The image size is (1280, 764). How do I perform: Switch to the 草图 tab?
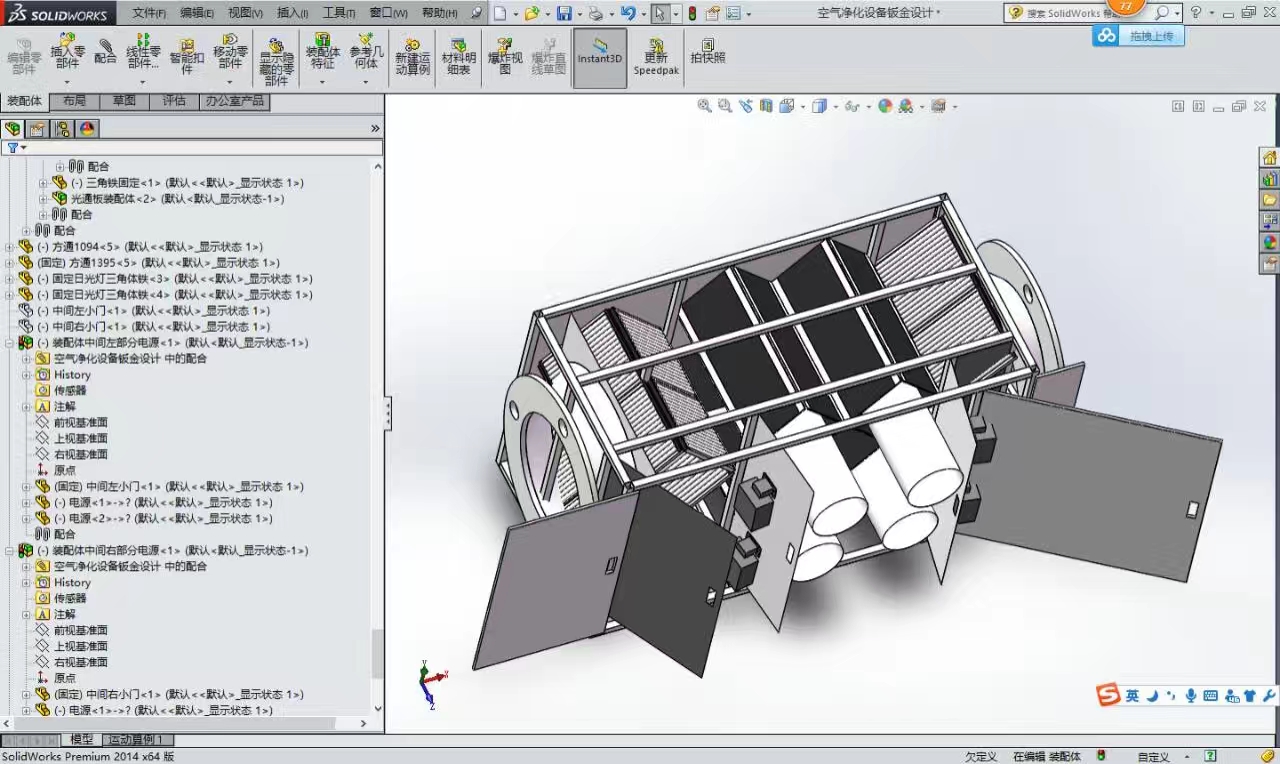point(124,101)
